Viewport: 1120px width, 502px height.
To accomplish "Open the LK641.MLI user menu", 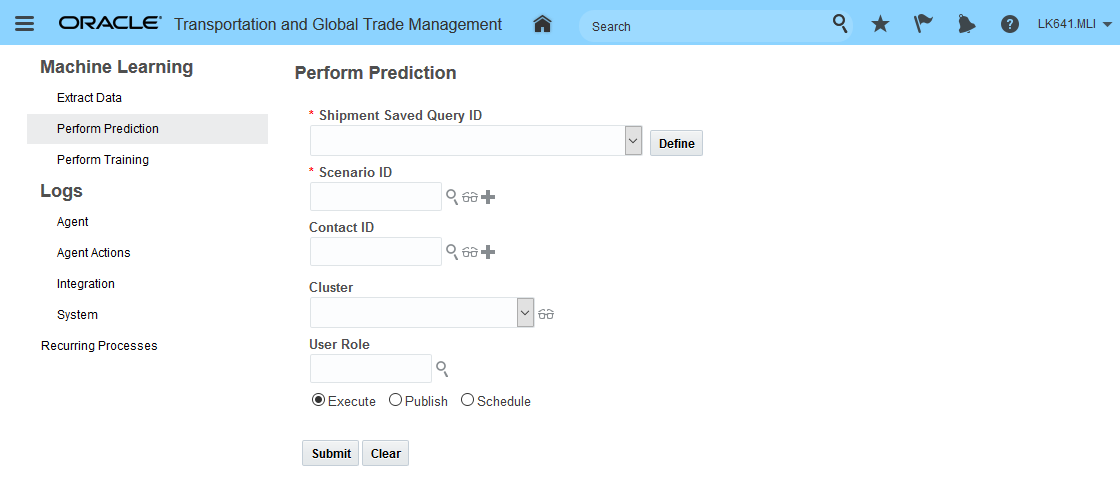I will pyautogui.click(x=1075, y=24).
